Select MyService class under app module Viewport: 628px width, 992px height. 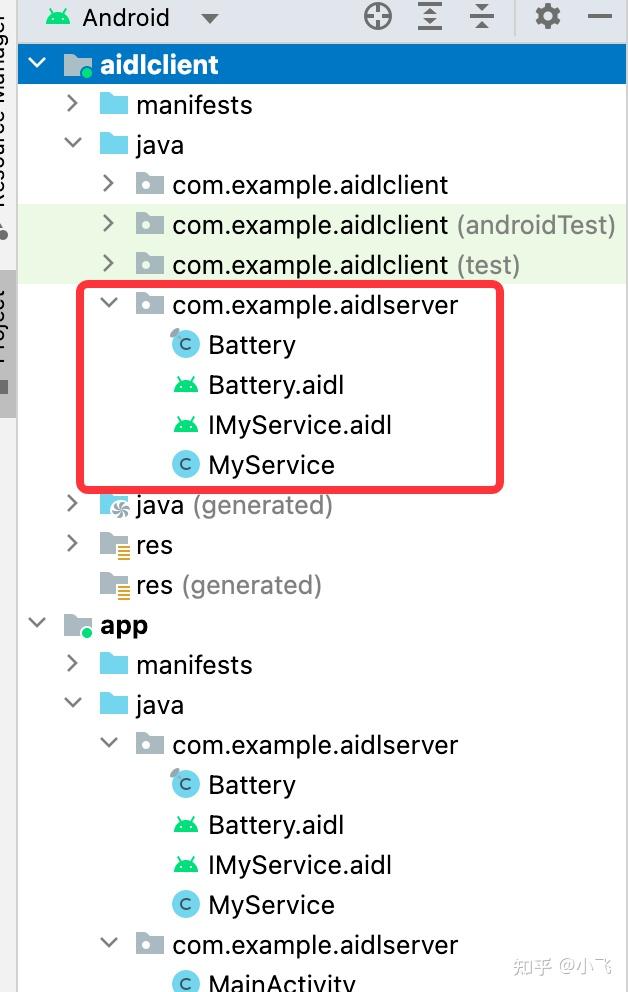pos(271,905)
